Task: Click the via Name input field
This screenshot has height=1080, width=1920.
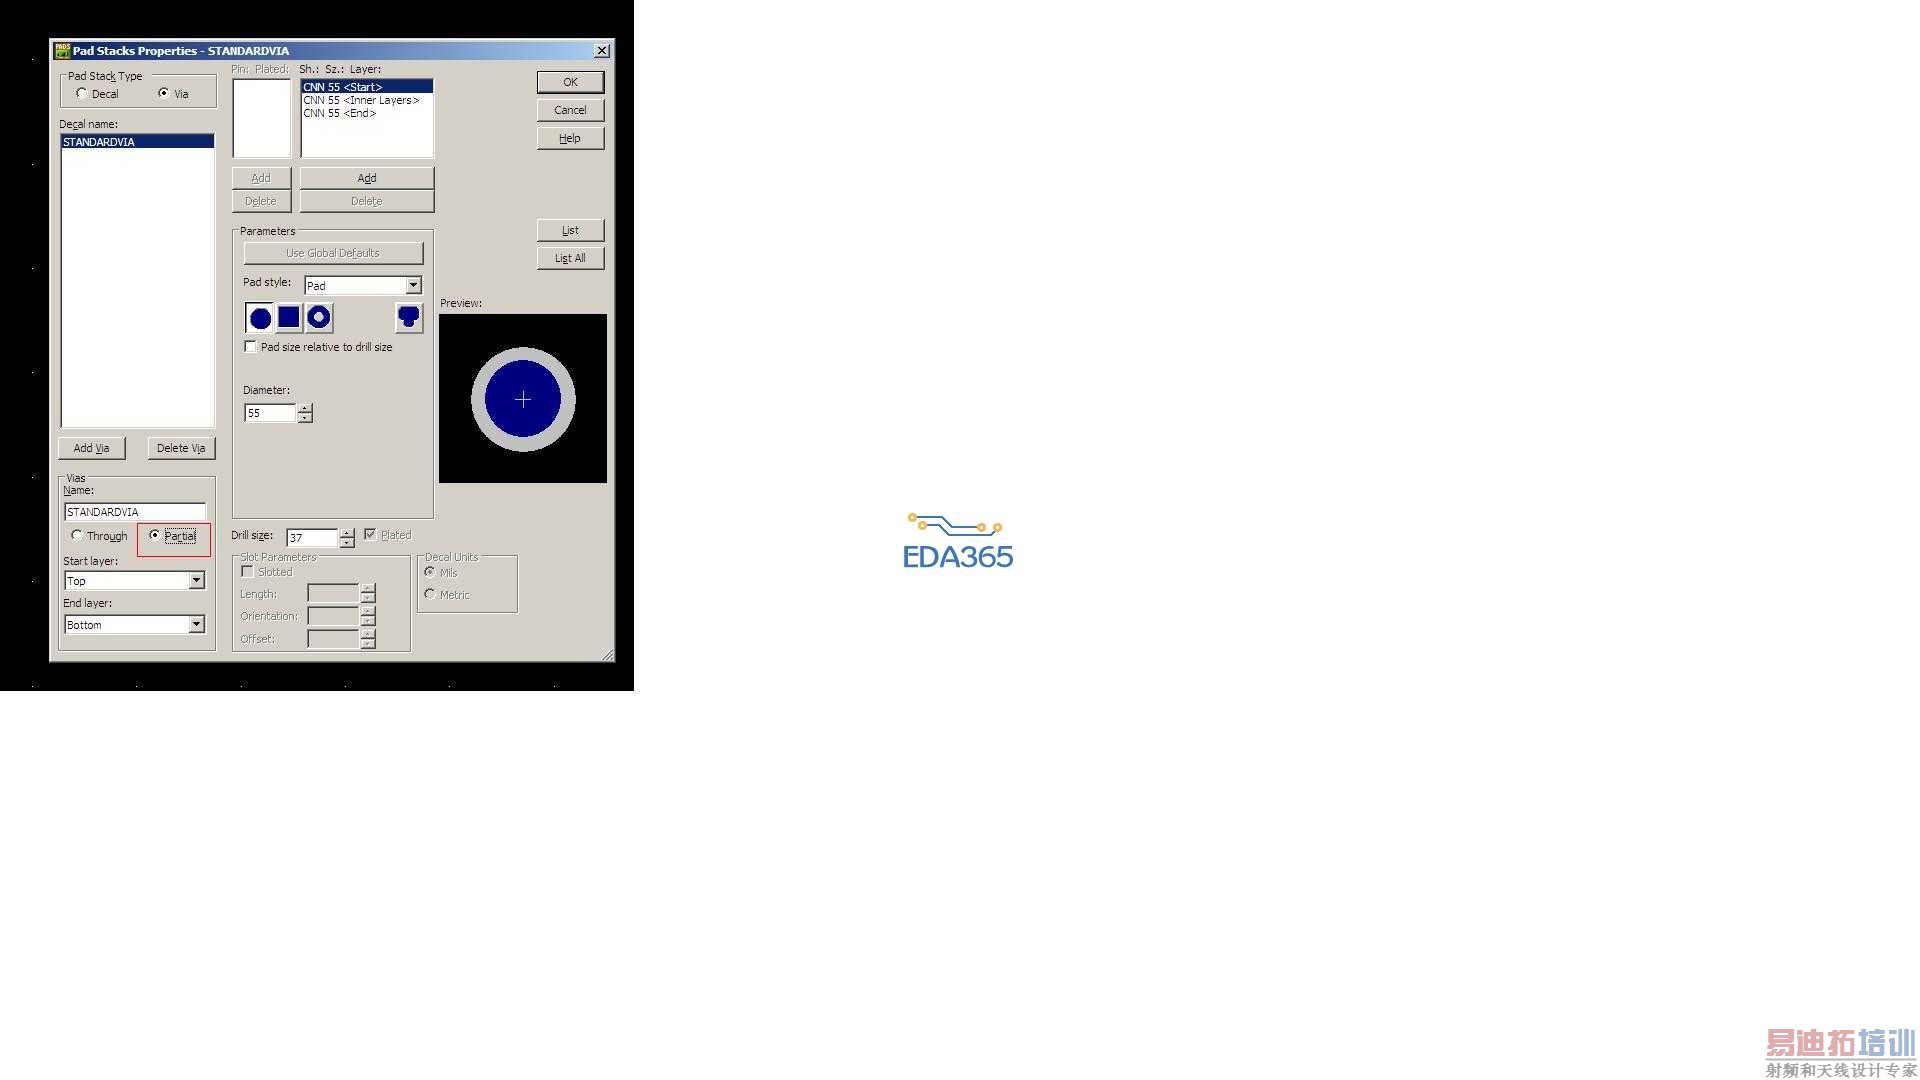Action: point(134,512)
